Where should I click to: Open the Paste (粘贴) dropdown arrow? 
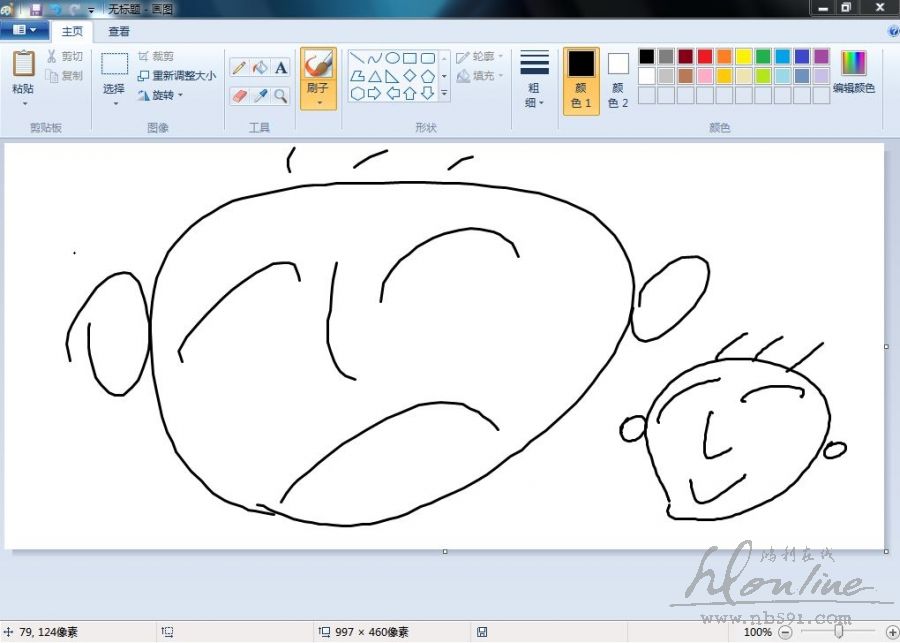click(x=23, y=103)
